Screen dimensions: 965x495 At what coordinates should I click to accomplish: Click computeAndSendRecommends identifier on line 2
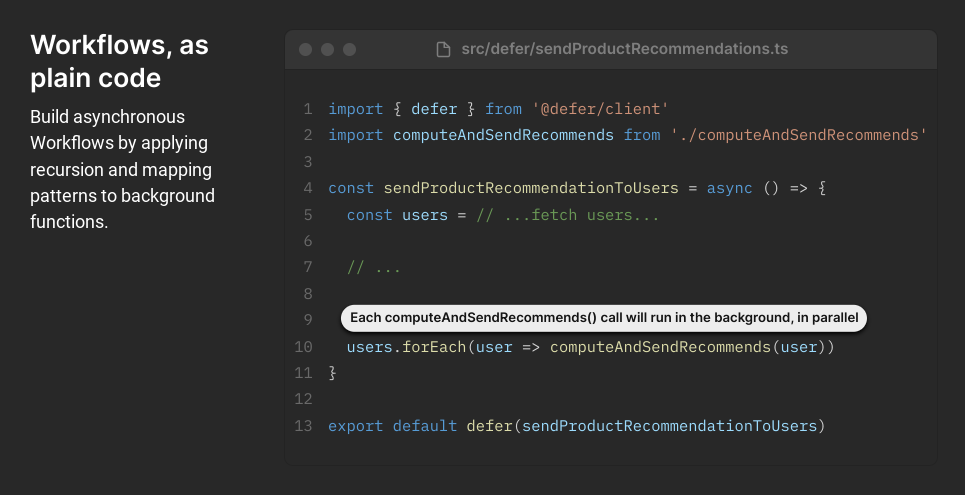[503, 135]
